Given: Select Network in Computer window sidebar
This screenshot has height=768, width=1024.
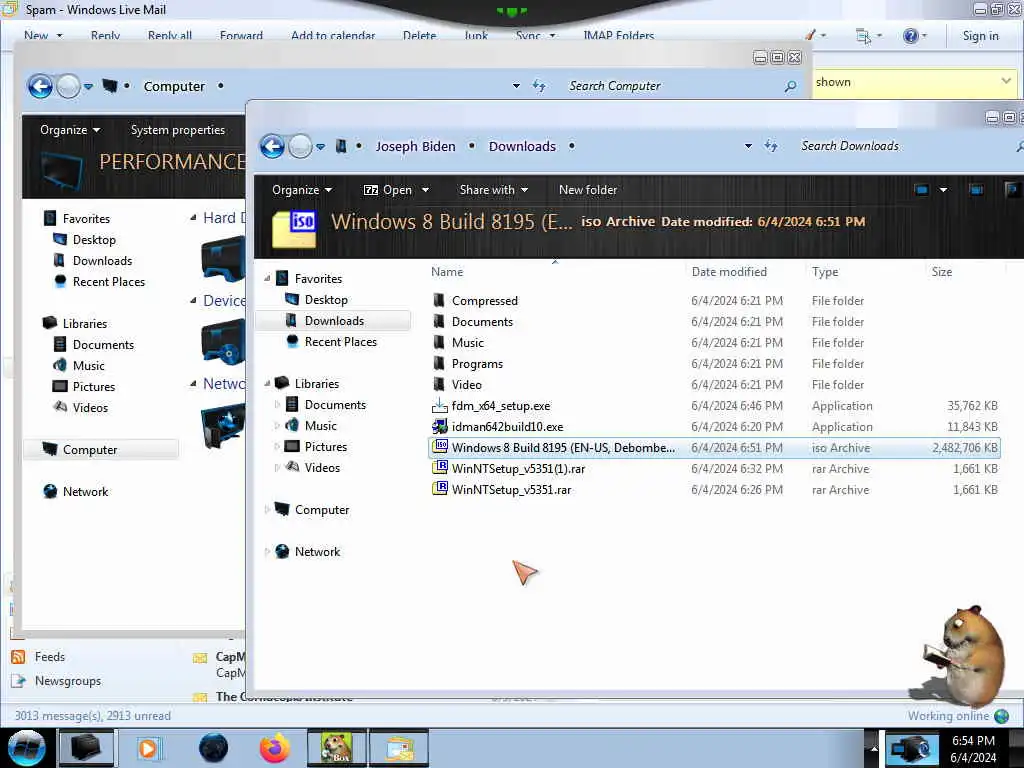Looking at the screenshot, I should 86,492.
